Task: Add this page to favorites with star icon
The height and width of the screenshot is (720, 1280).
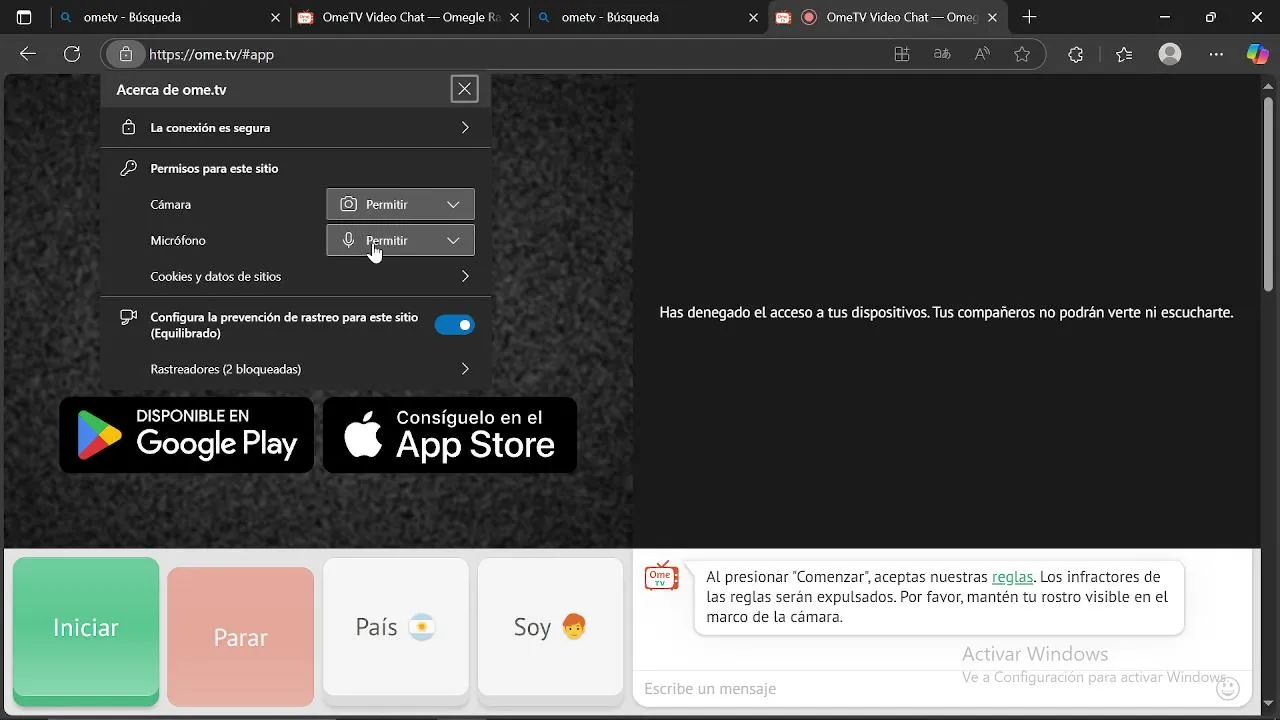Action: pyautogui.click(x=1022, y=55)
